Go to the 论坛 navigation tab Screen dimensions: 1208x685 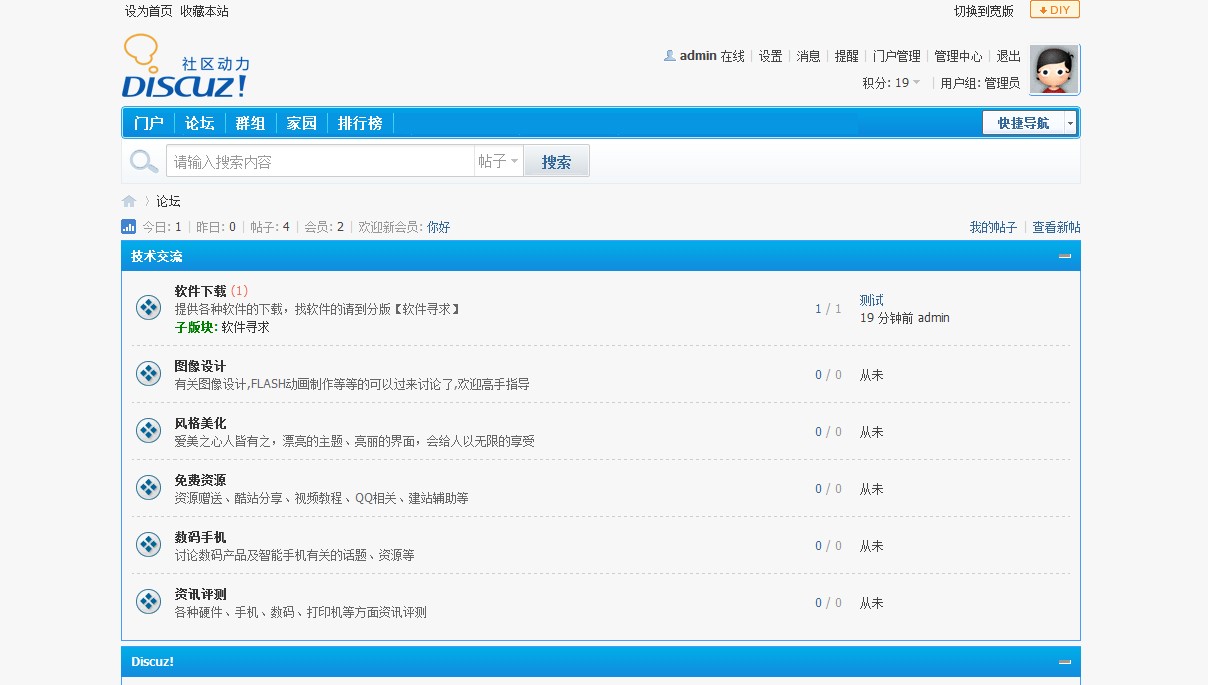[200, 123]
